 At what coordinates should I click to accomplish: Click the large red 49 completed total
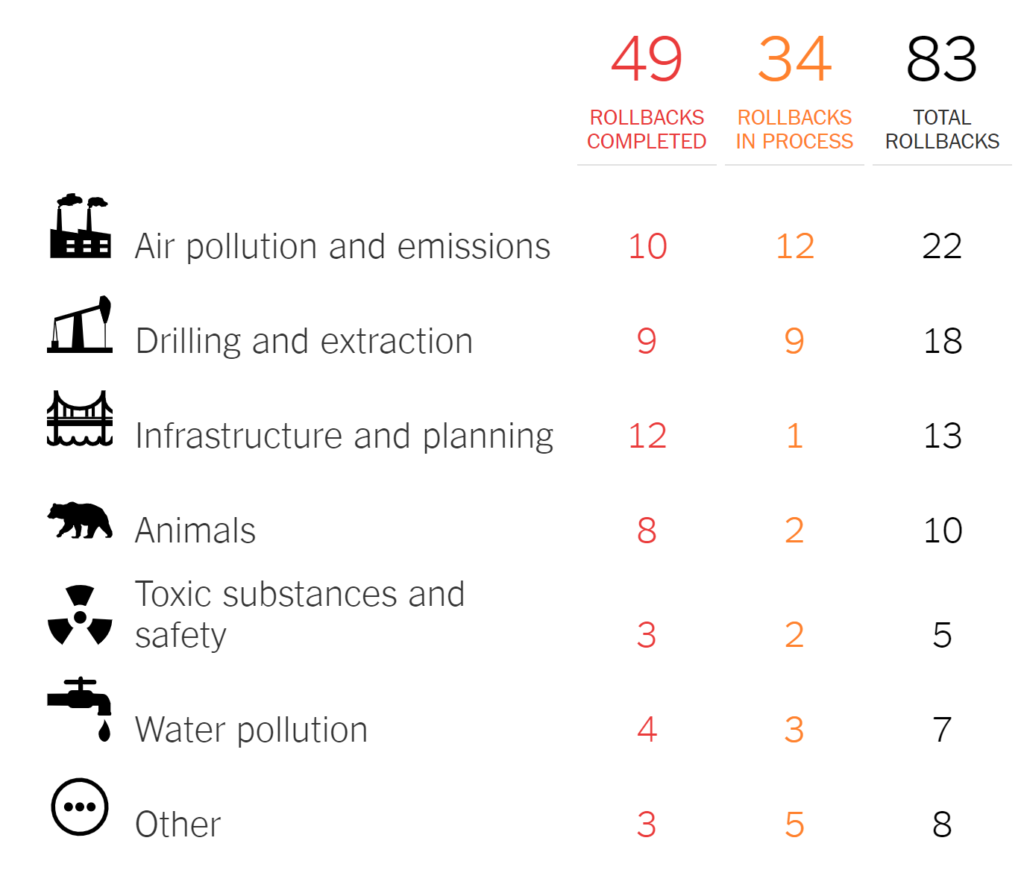click(647, 59)
